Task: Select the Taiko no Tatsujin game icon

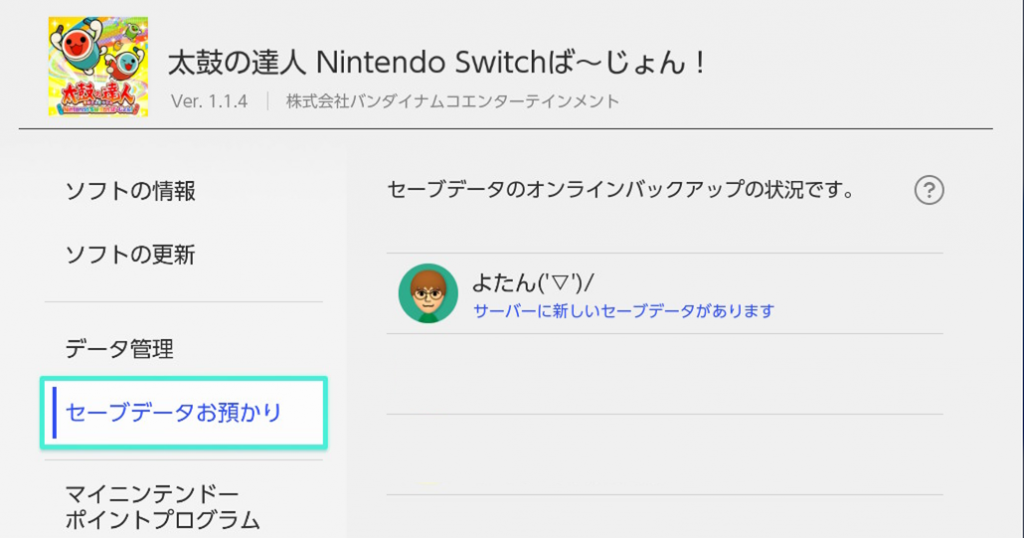Action: (x=98, y=67)
